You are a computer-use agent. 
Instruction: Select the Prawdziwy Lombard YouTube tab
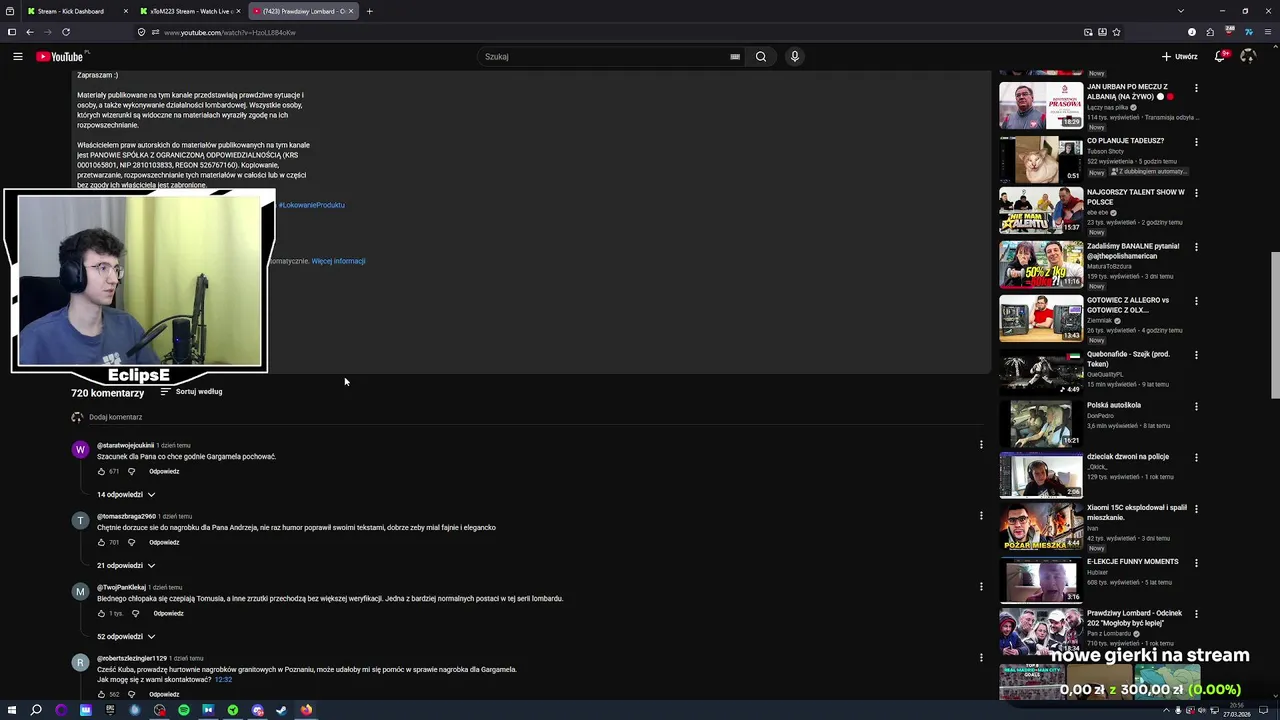pyautogui.click(x=303, y=11)
